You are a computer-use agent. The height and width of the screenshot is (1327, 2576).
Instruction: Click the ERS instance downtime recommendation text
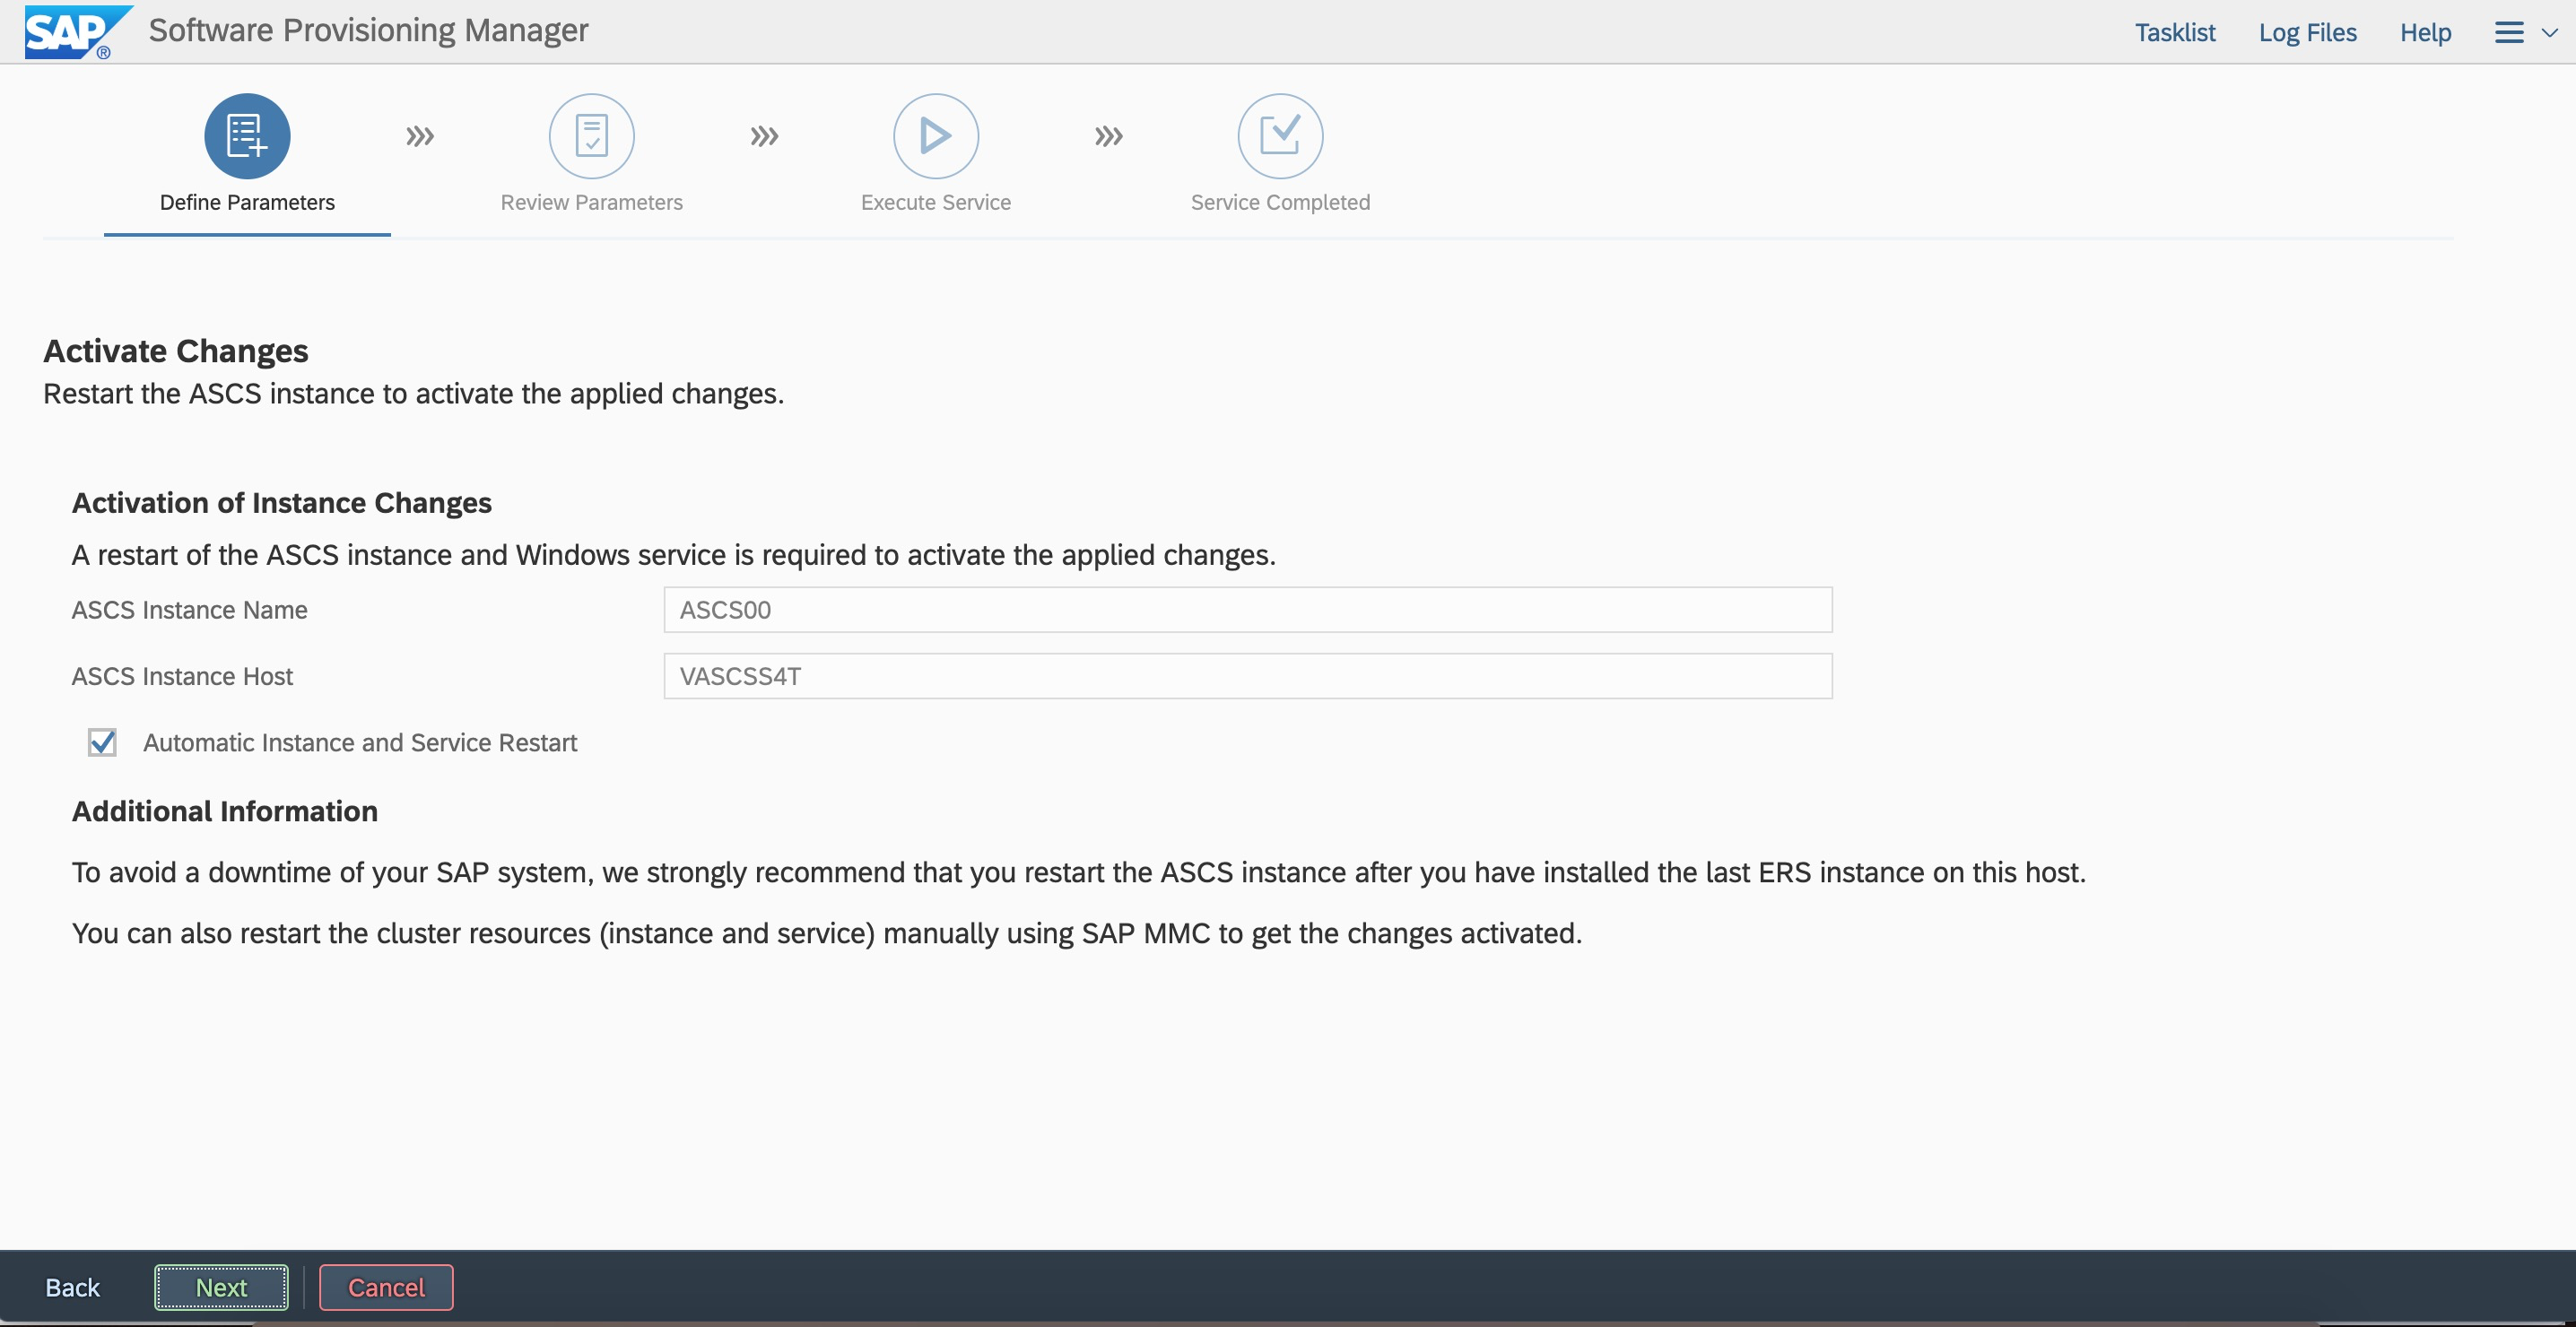pos(1079,872)
